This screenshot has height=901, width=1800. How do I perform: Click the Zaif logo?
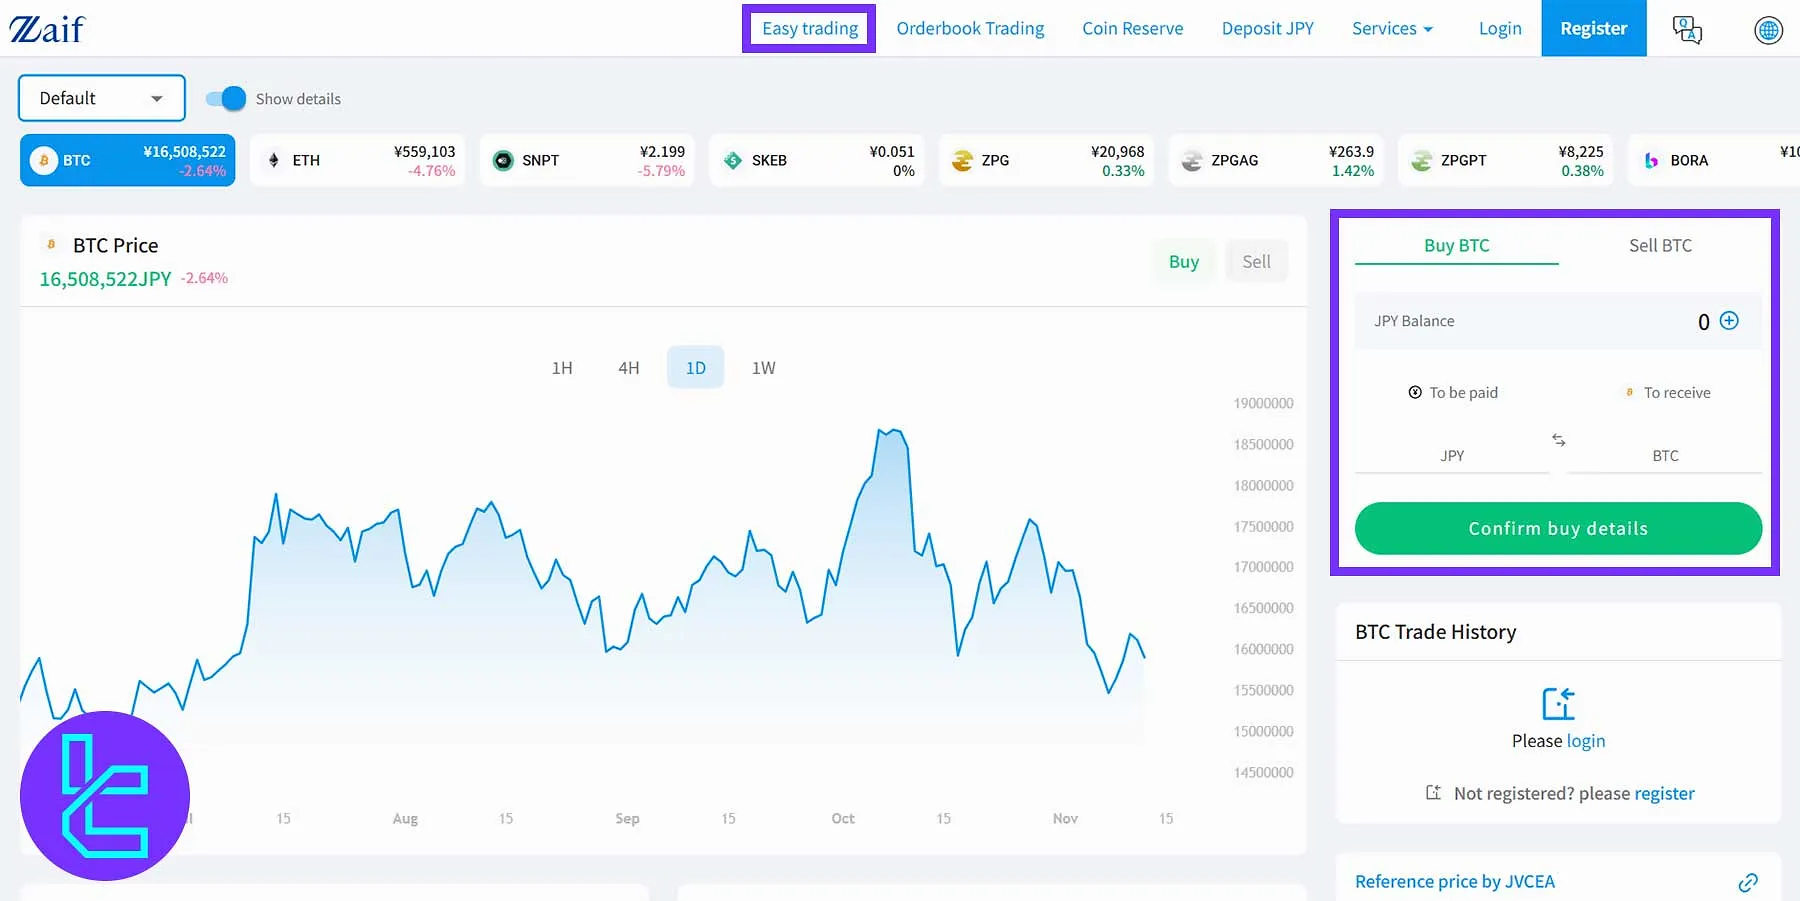[46, 28]
